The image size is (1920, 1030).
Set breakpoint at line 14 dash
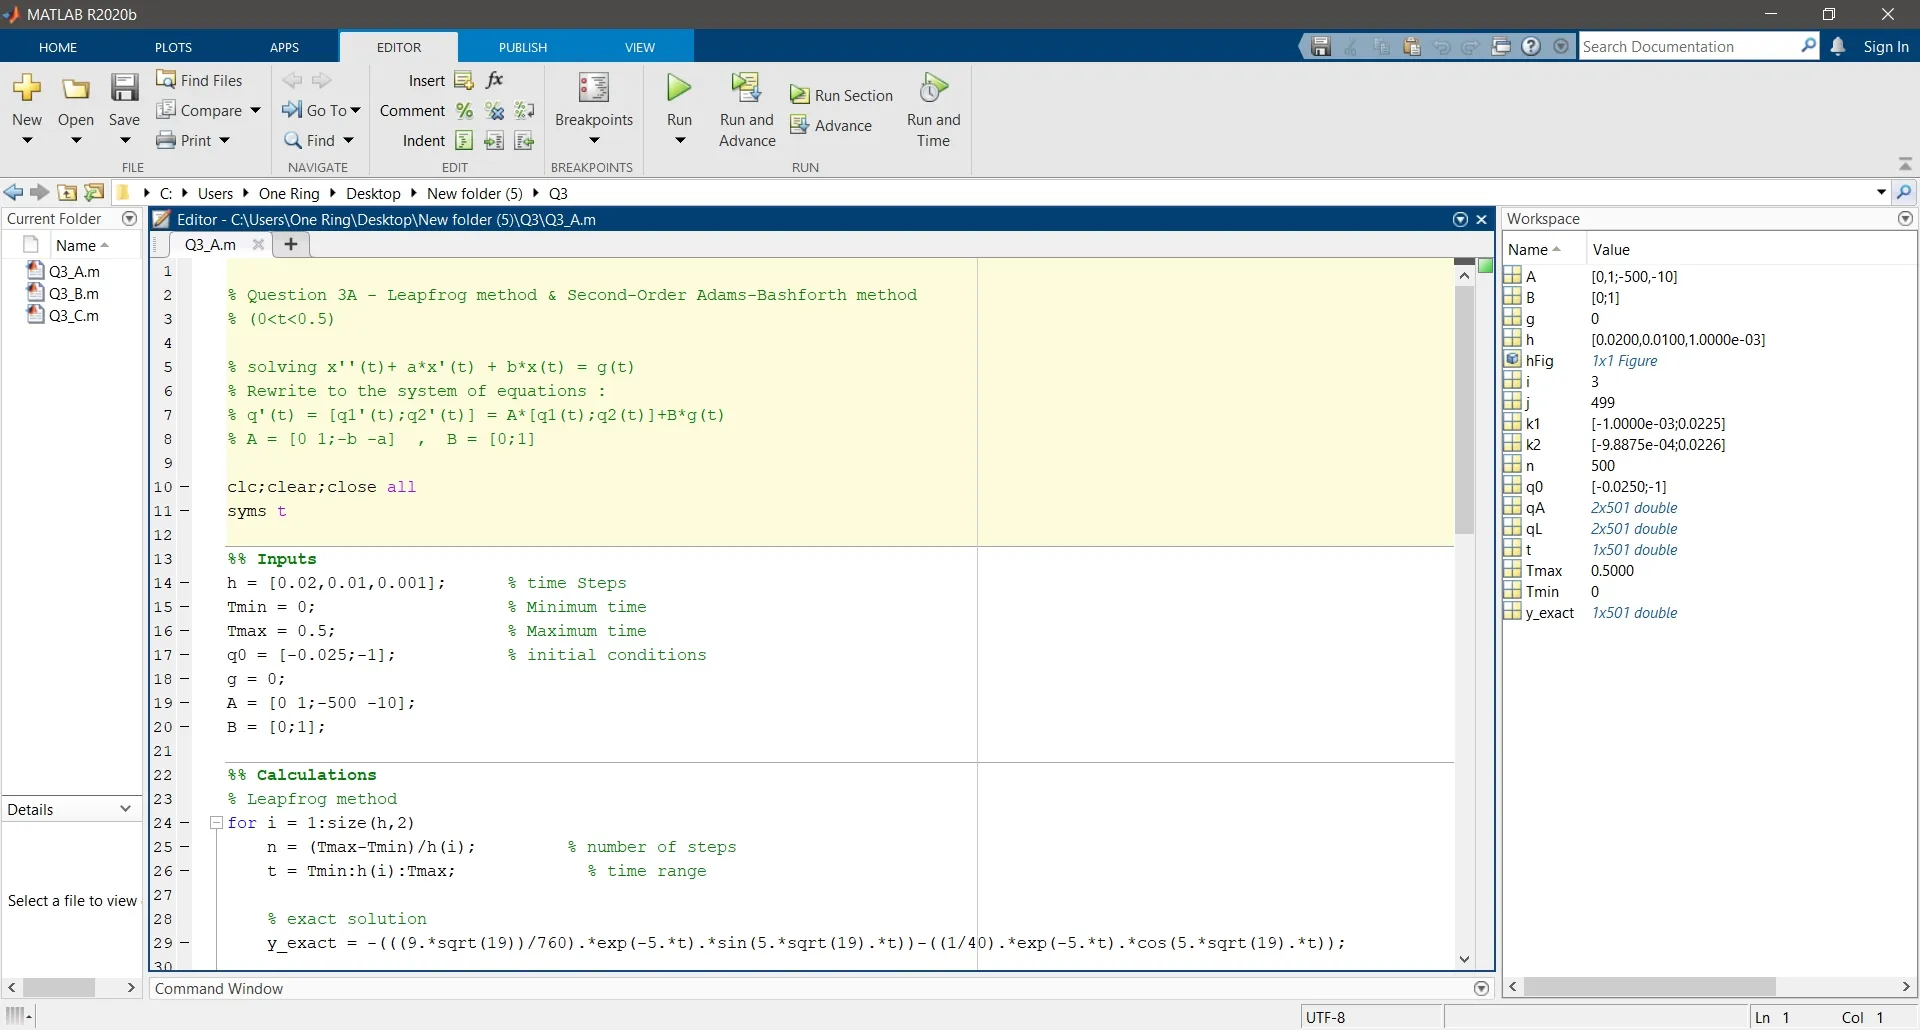click(185, 583)
